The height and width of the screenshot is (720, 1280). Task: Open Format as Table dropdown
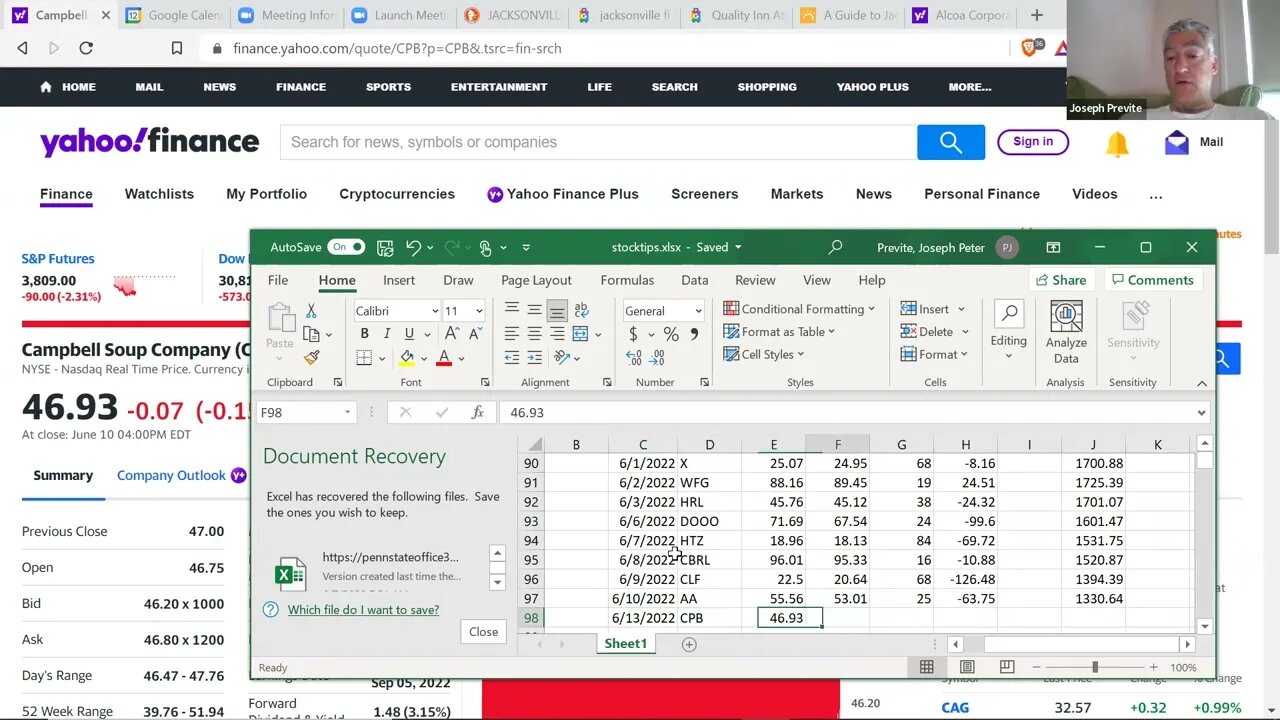[x=779, y=332]
